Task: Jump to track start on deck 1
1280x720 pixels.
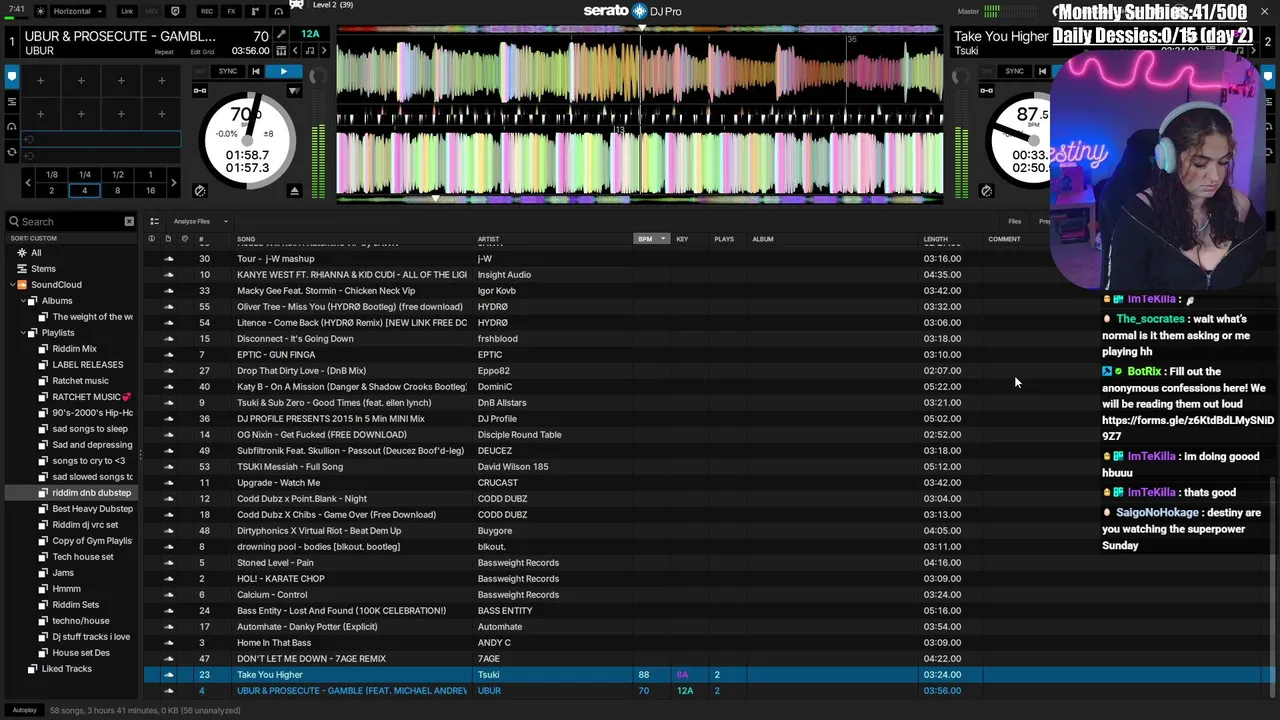Action: pos(256,71)
